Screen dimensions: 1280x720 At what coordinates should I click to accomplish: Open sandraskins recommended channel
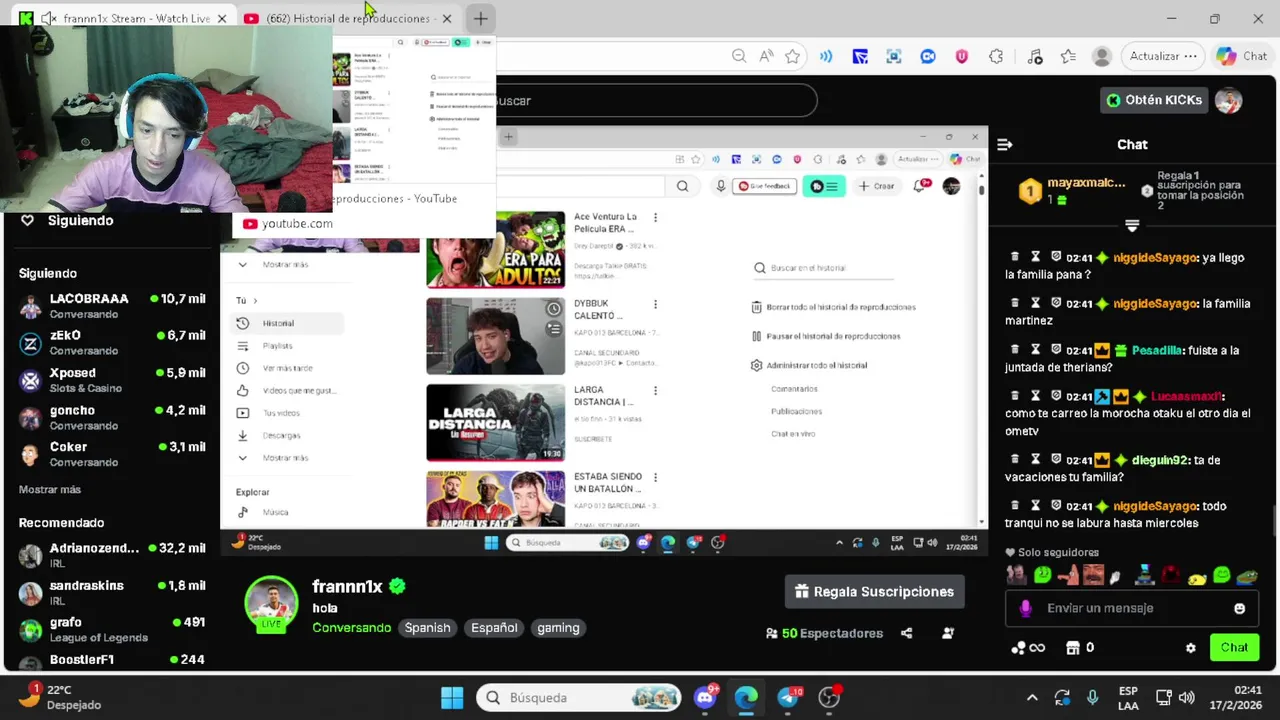click(112, 592)
